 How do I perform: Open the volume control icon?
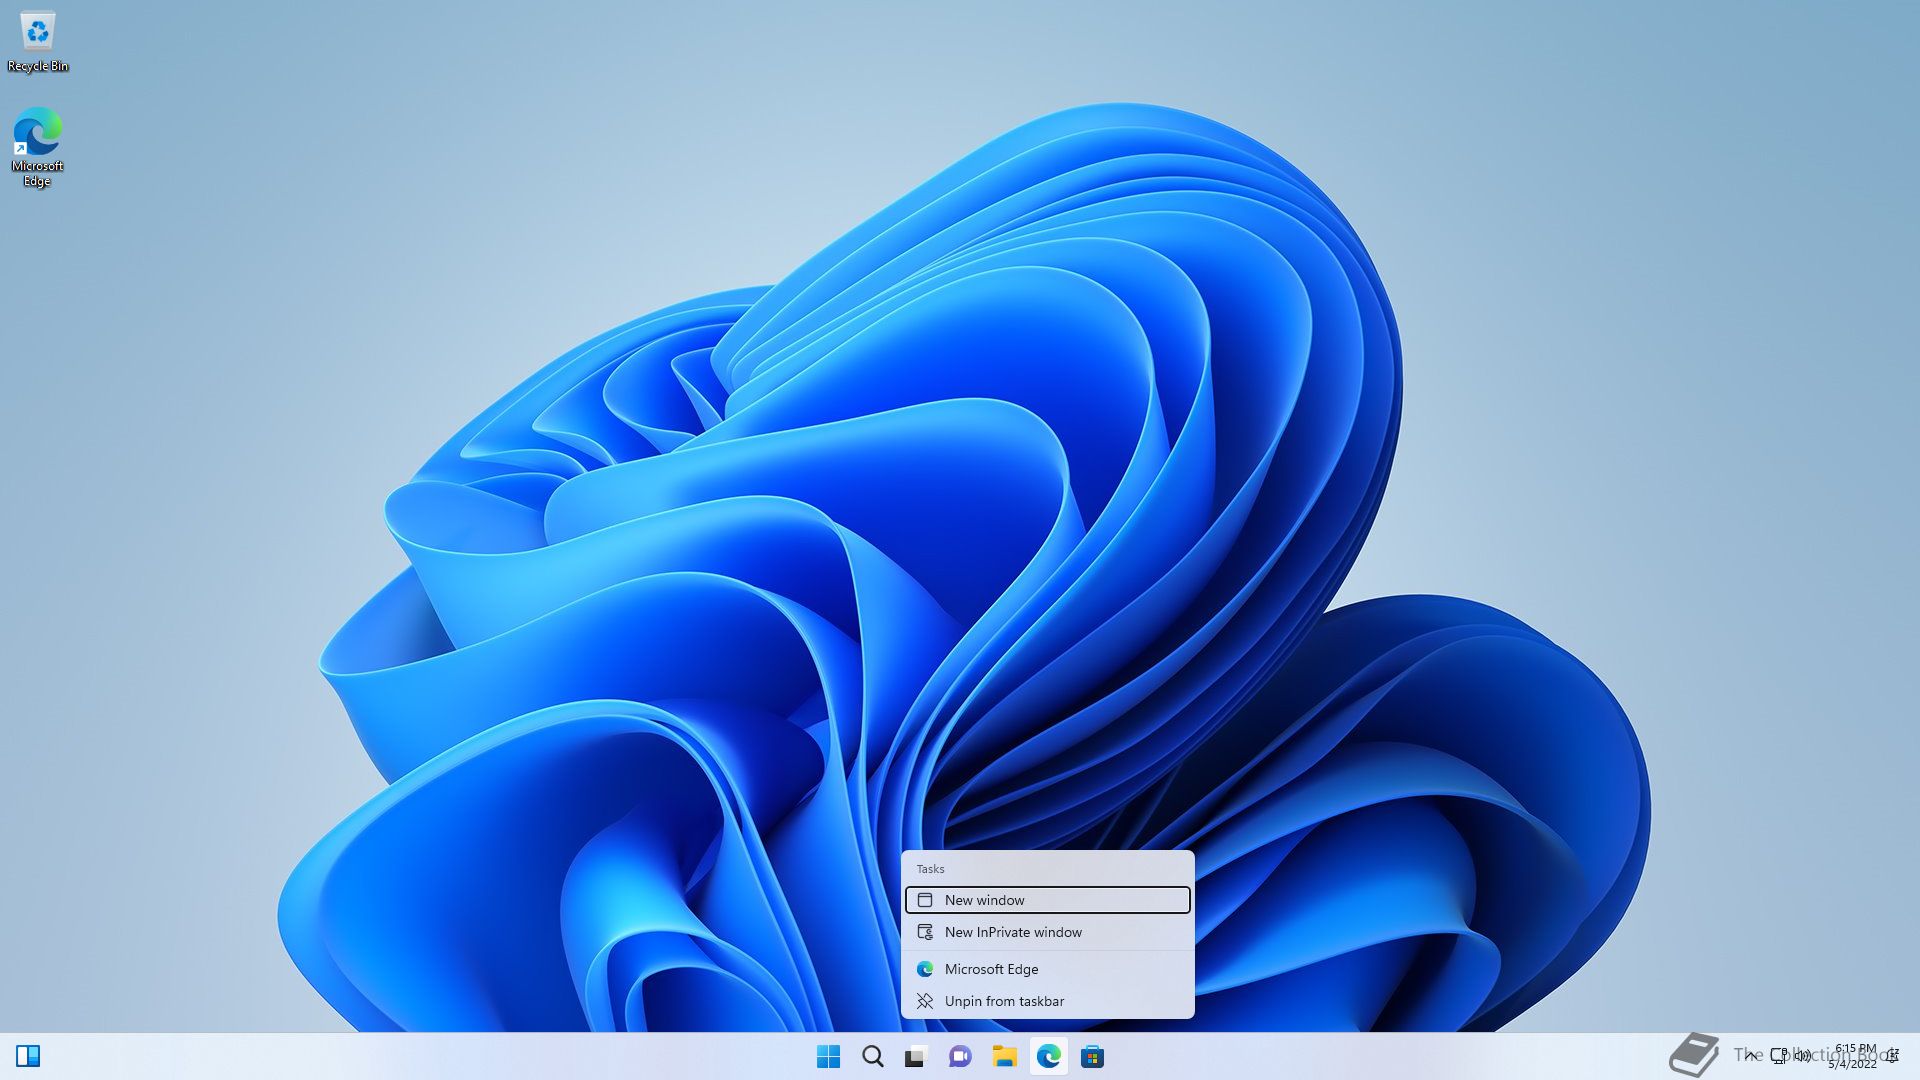click(1803, 1056)
